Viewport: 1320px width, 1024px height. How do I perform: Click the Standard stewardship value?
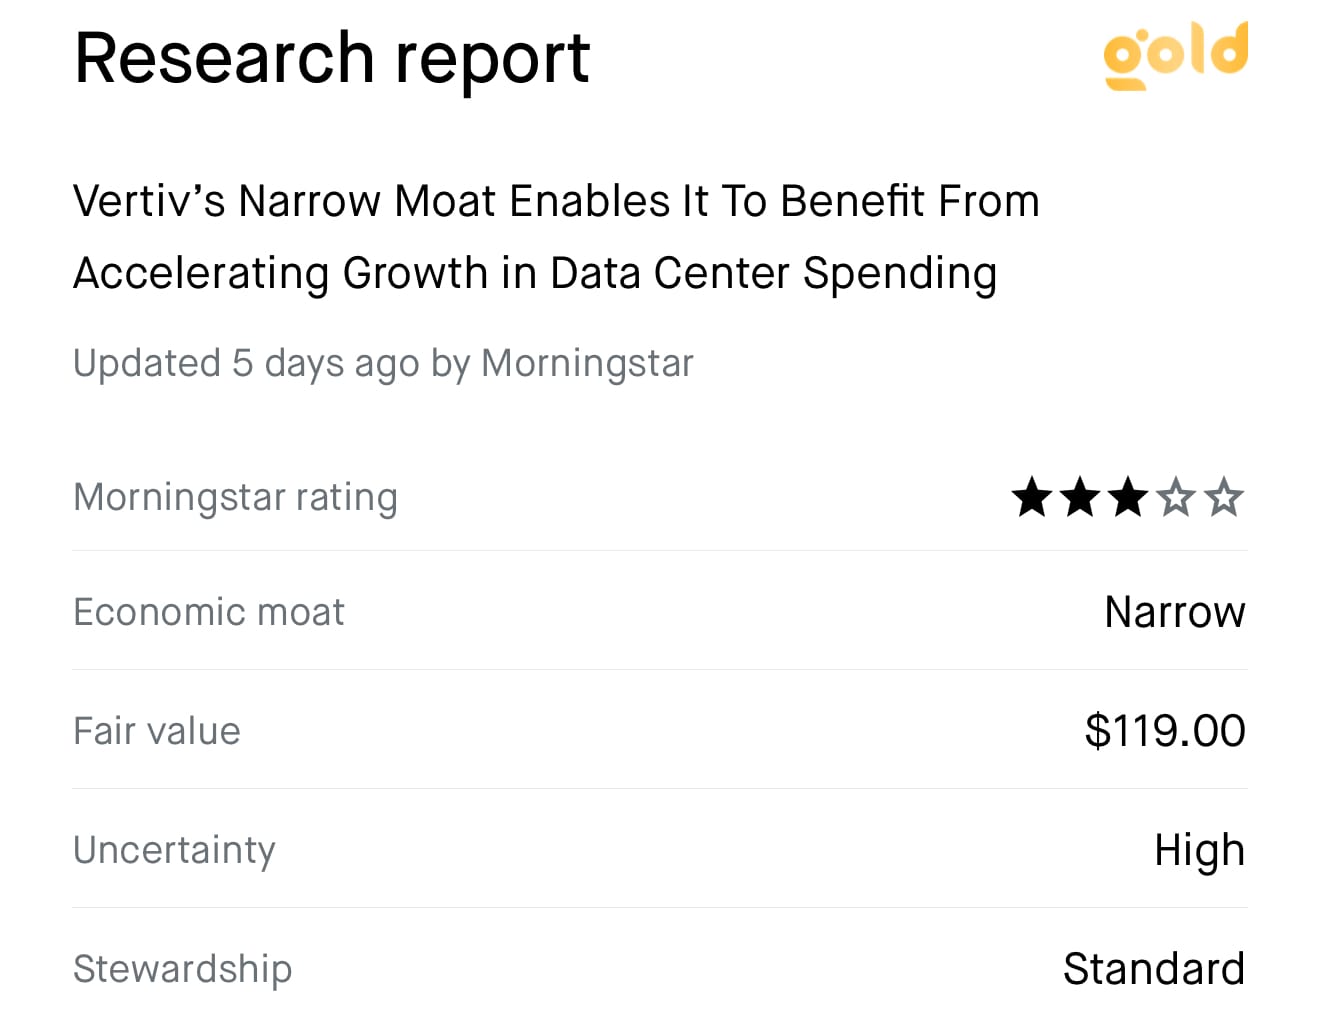pos(1154,969)
